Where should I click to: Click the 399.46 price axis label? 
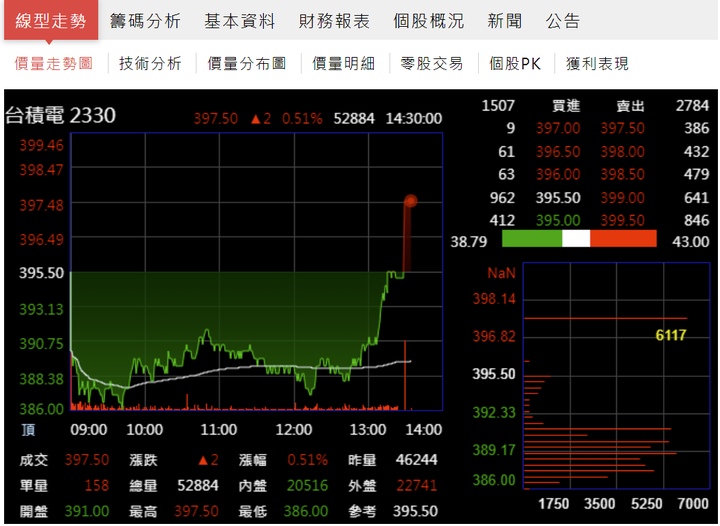pos(41,145)
